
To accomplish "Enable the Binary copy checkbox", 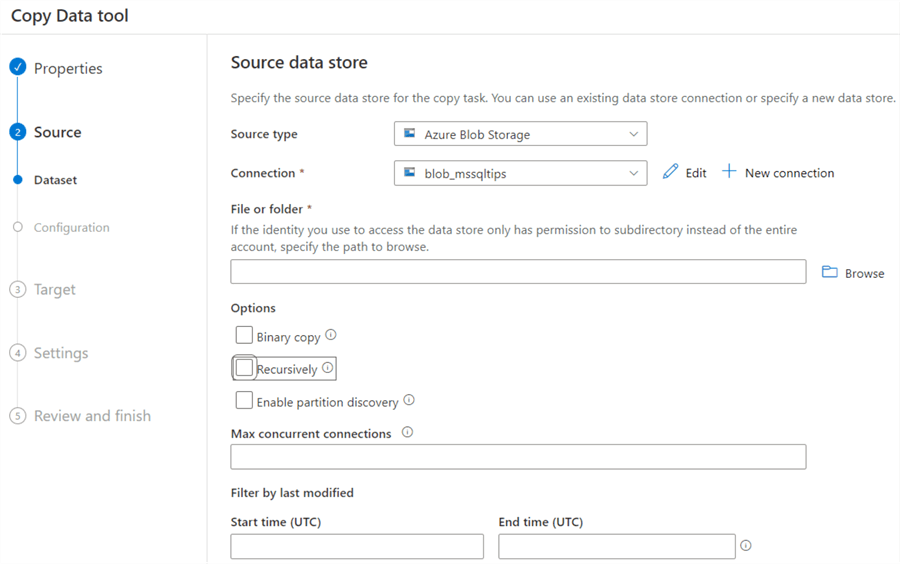I will point(244,335).
